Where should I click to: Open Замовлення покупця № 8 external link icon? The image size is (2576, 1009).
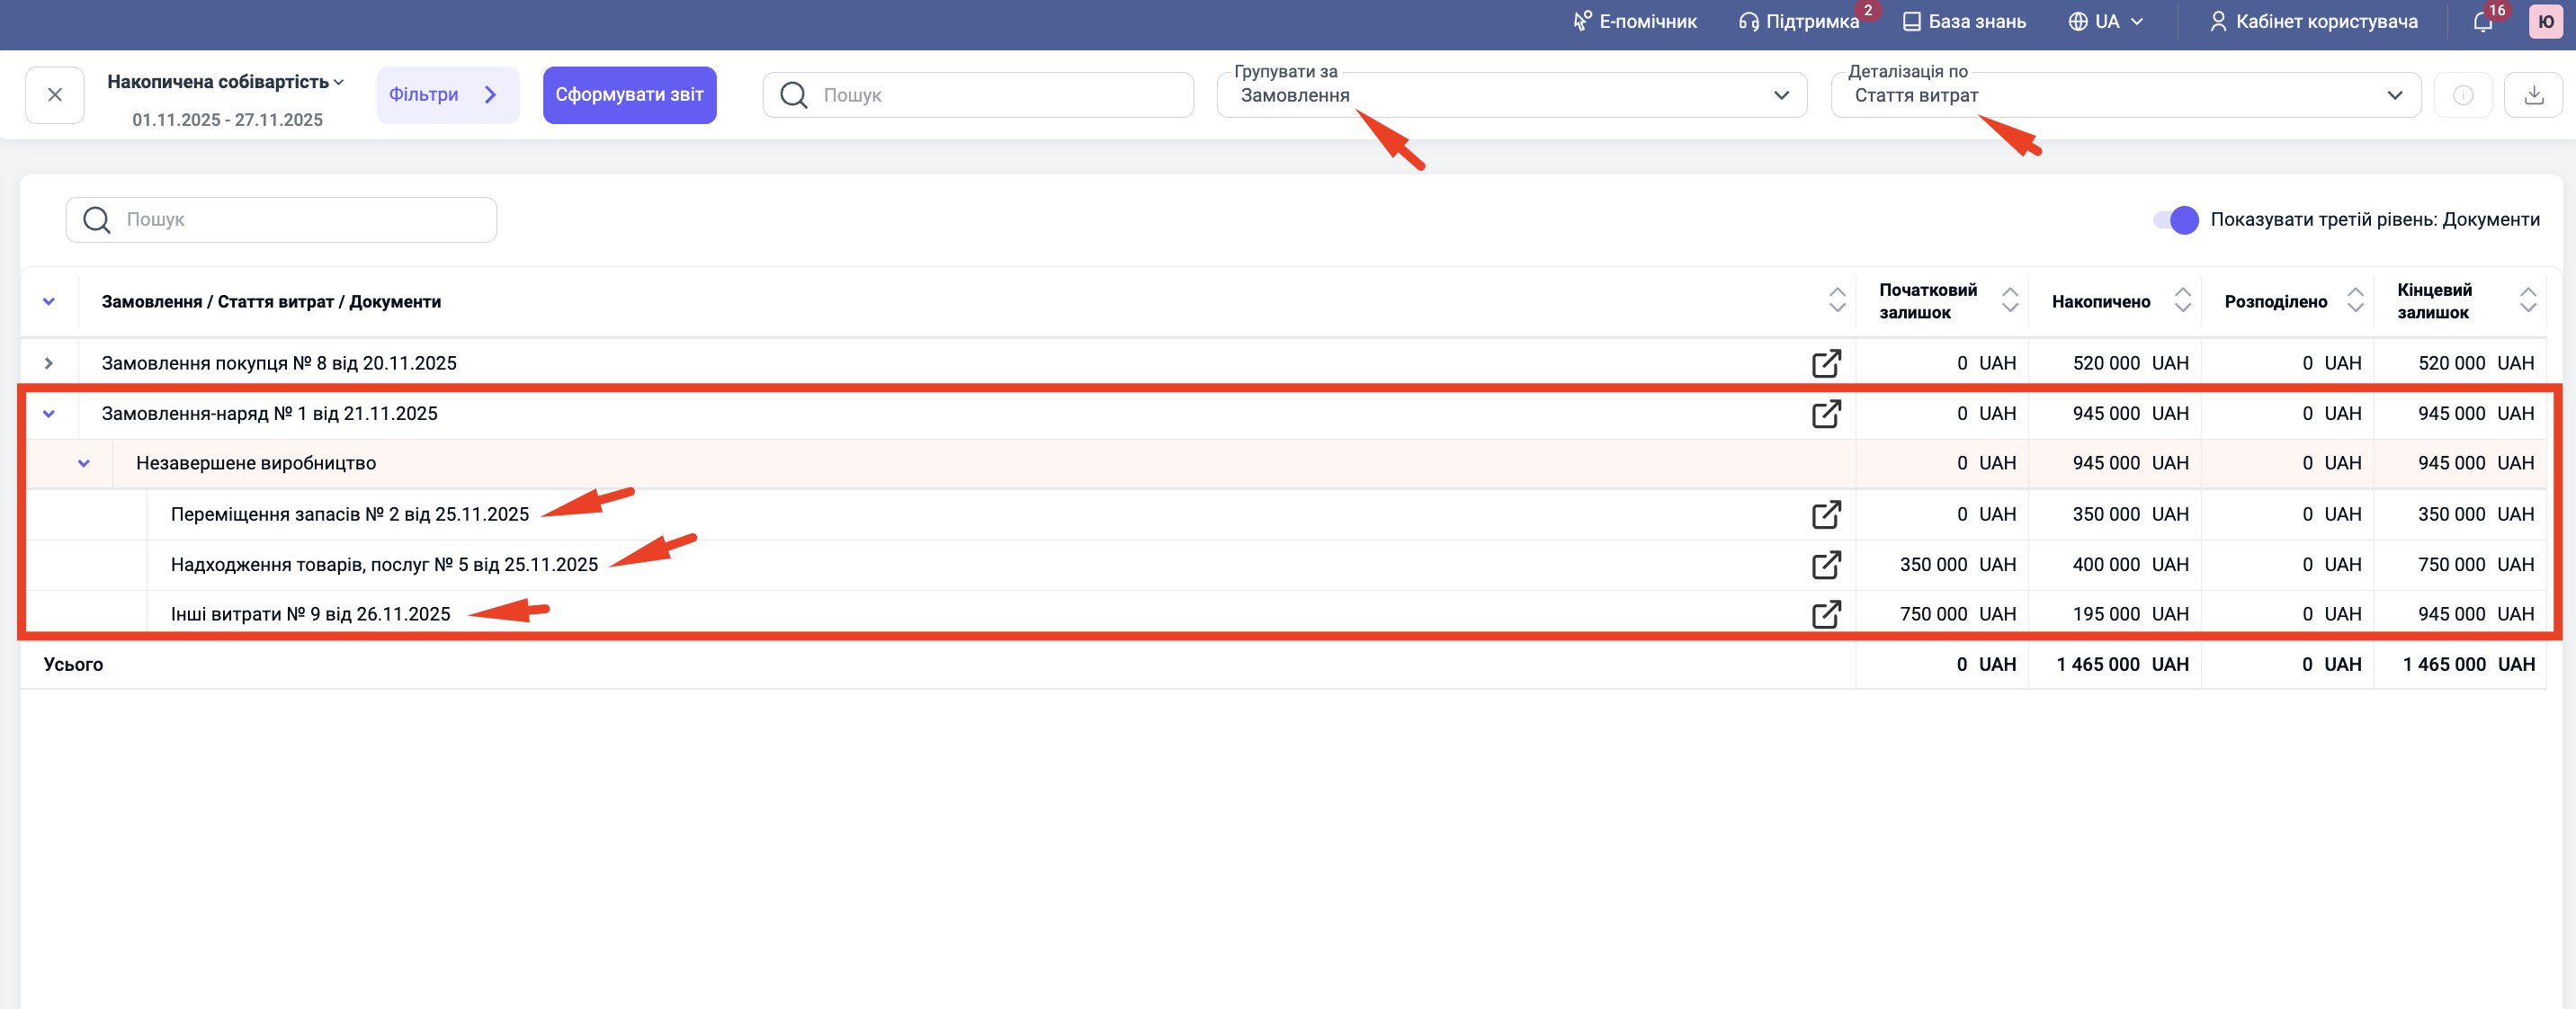coord(1825,363)
